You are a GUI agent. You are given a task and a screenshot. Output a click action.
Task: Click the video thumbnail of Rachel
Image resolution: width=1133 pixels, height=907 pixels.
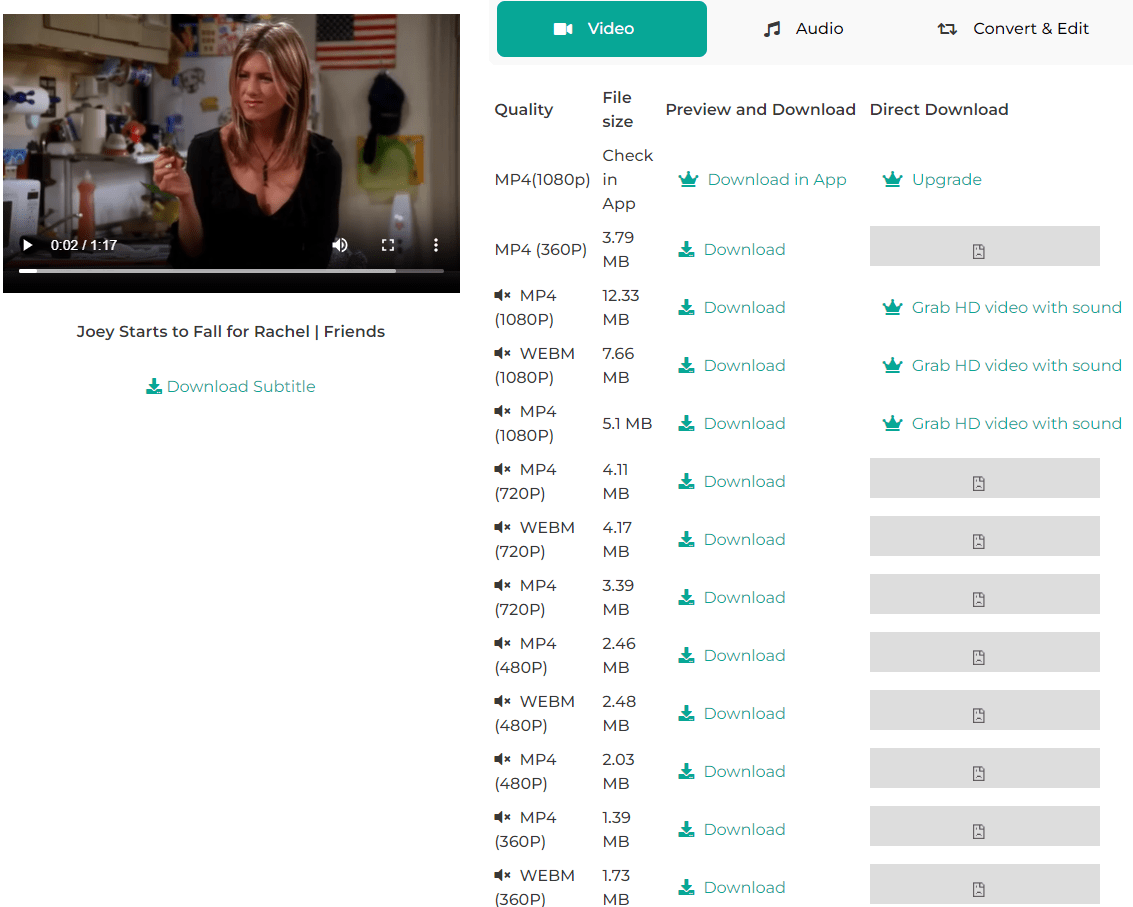pos(231,130)
